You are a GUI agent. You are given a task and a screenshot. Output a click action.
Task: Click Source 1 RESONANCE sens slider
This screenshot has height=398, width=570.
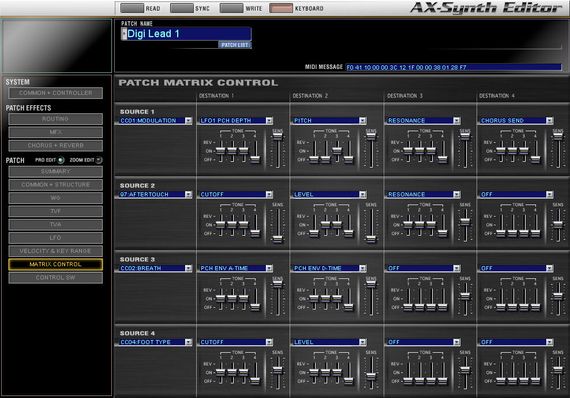click(x=465, y=137)
